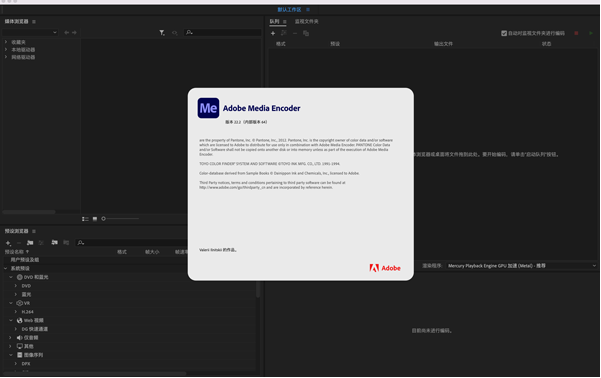Click the 格式 column header in Queue
This screenshot has height=378, width=601.
click(x=281, y=44)
